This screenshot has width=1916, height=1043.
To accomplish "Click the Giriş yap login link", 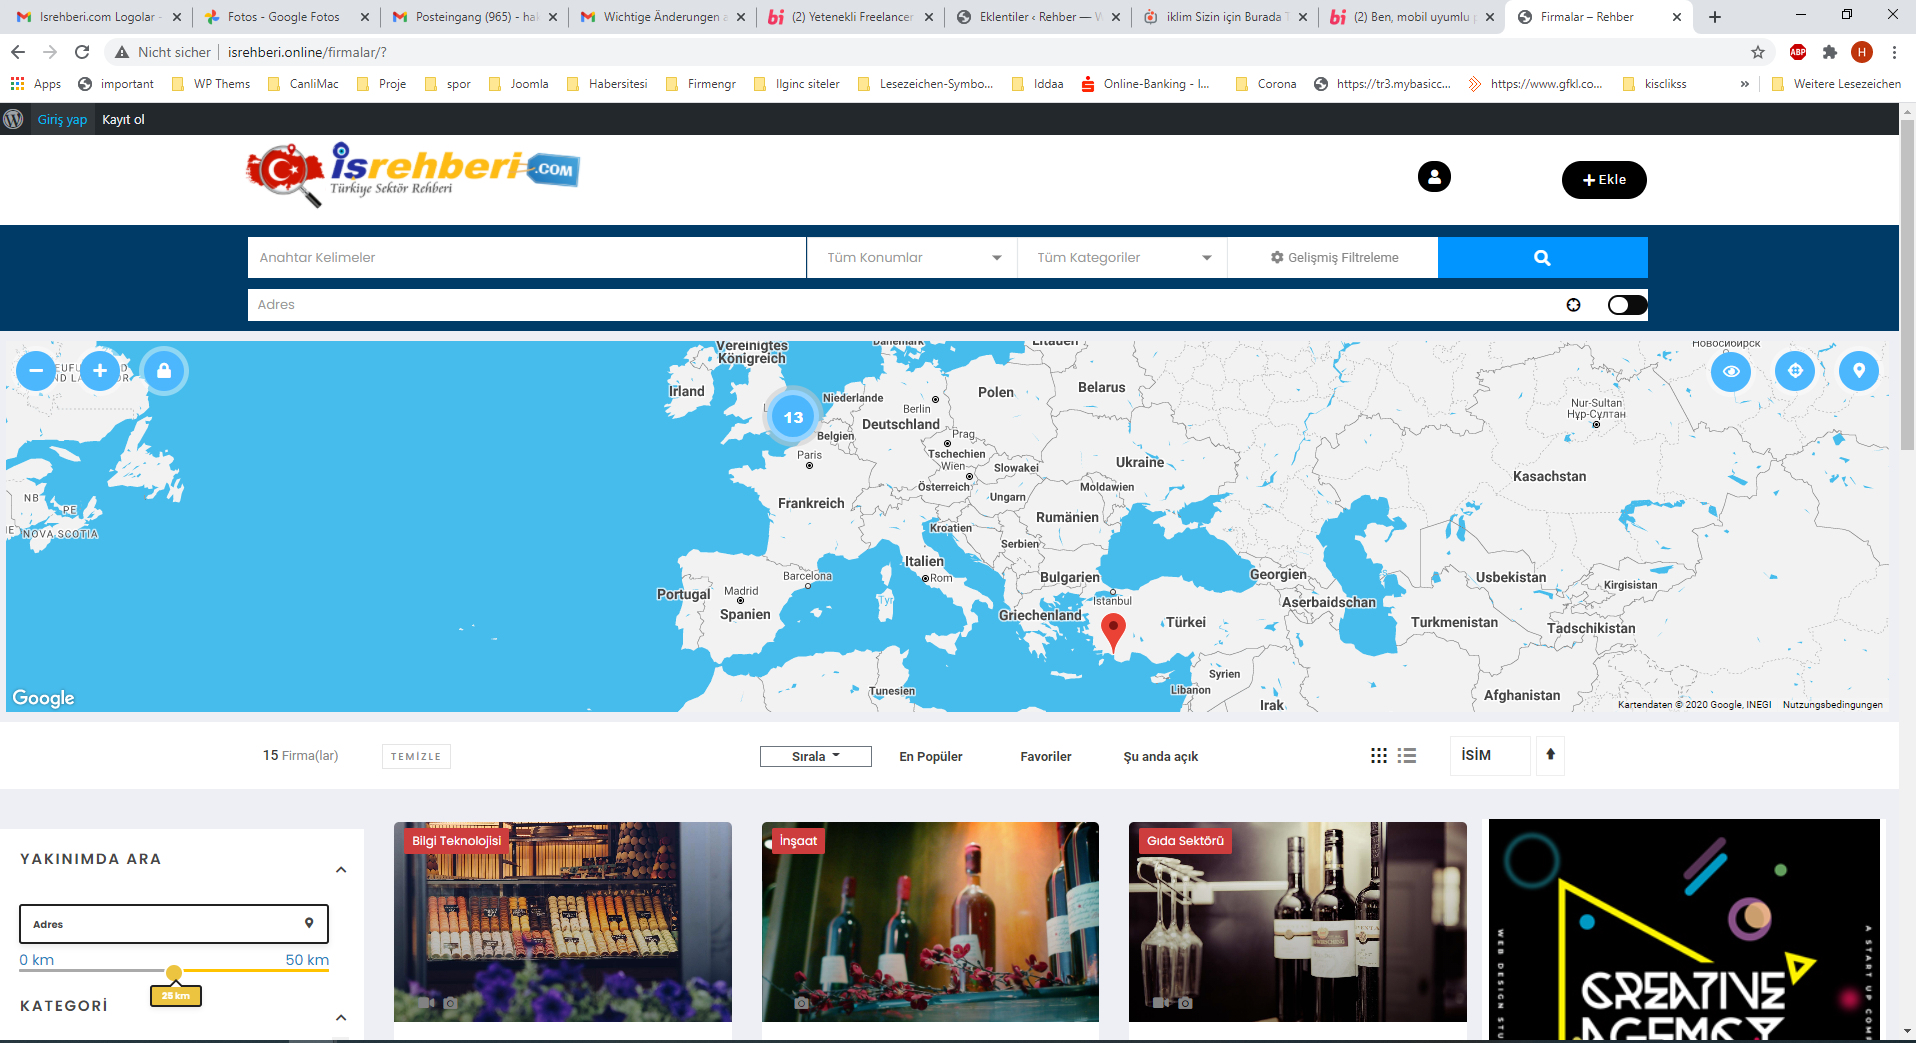I will pyautogui.click(x=62, y=120).
